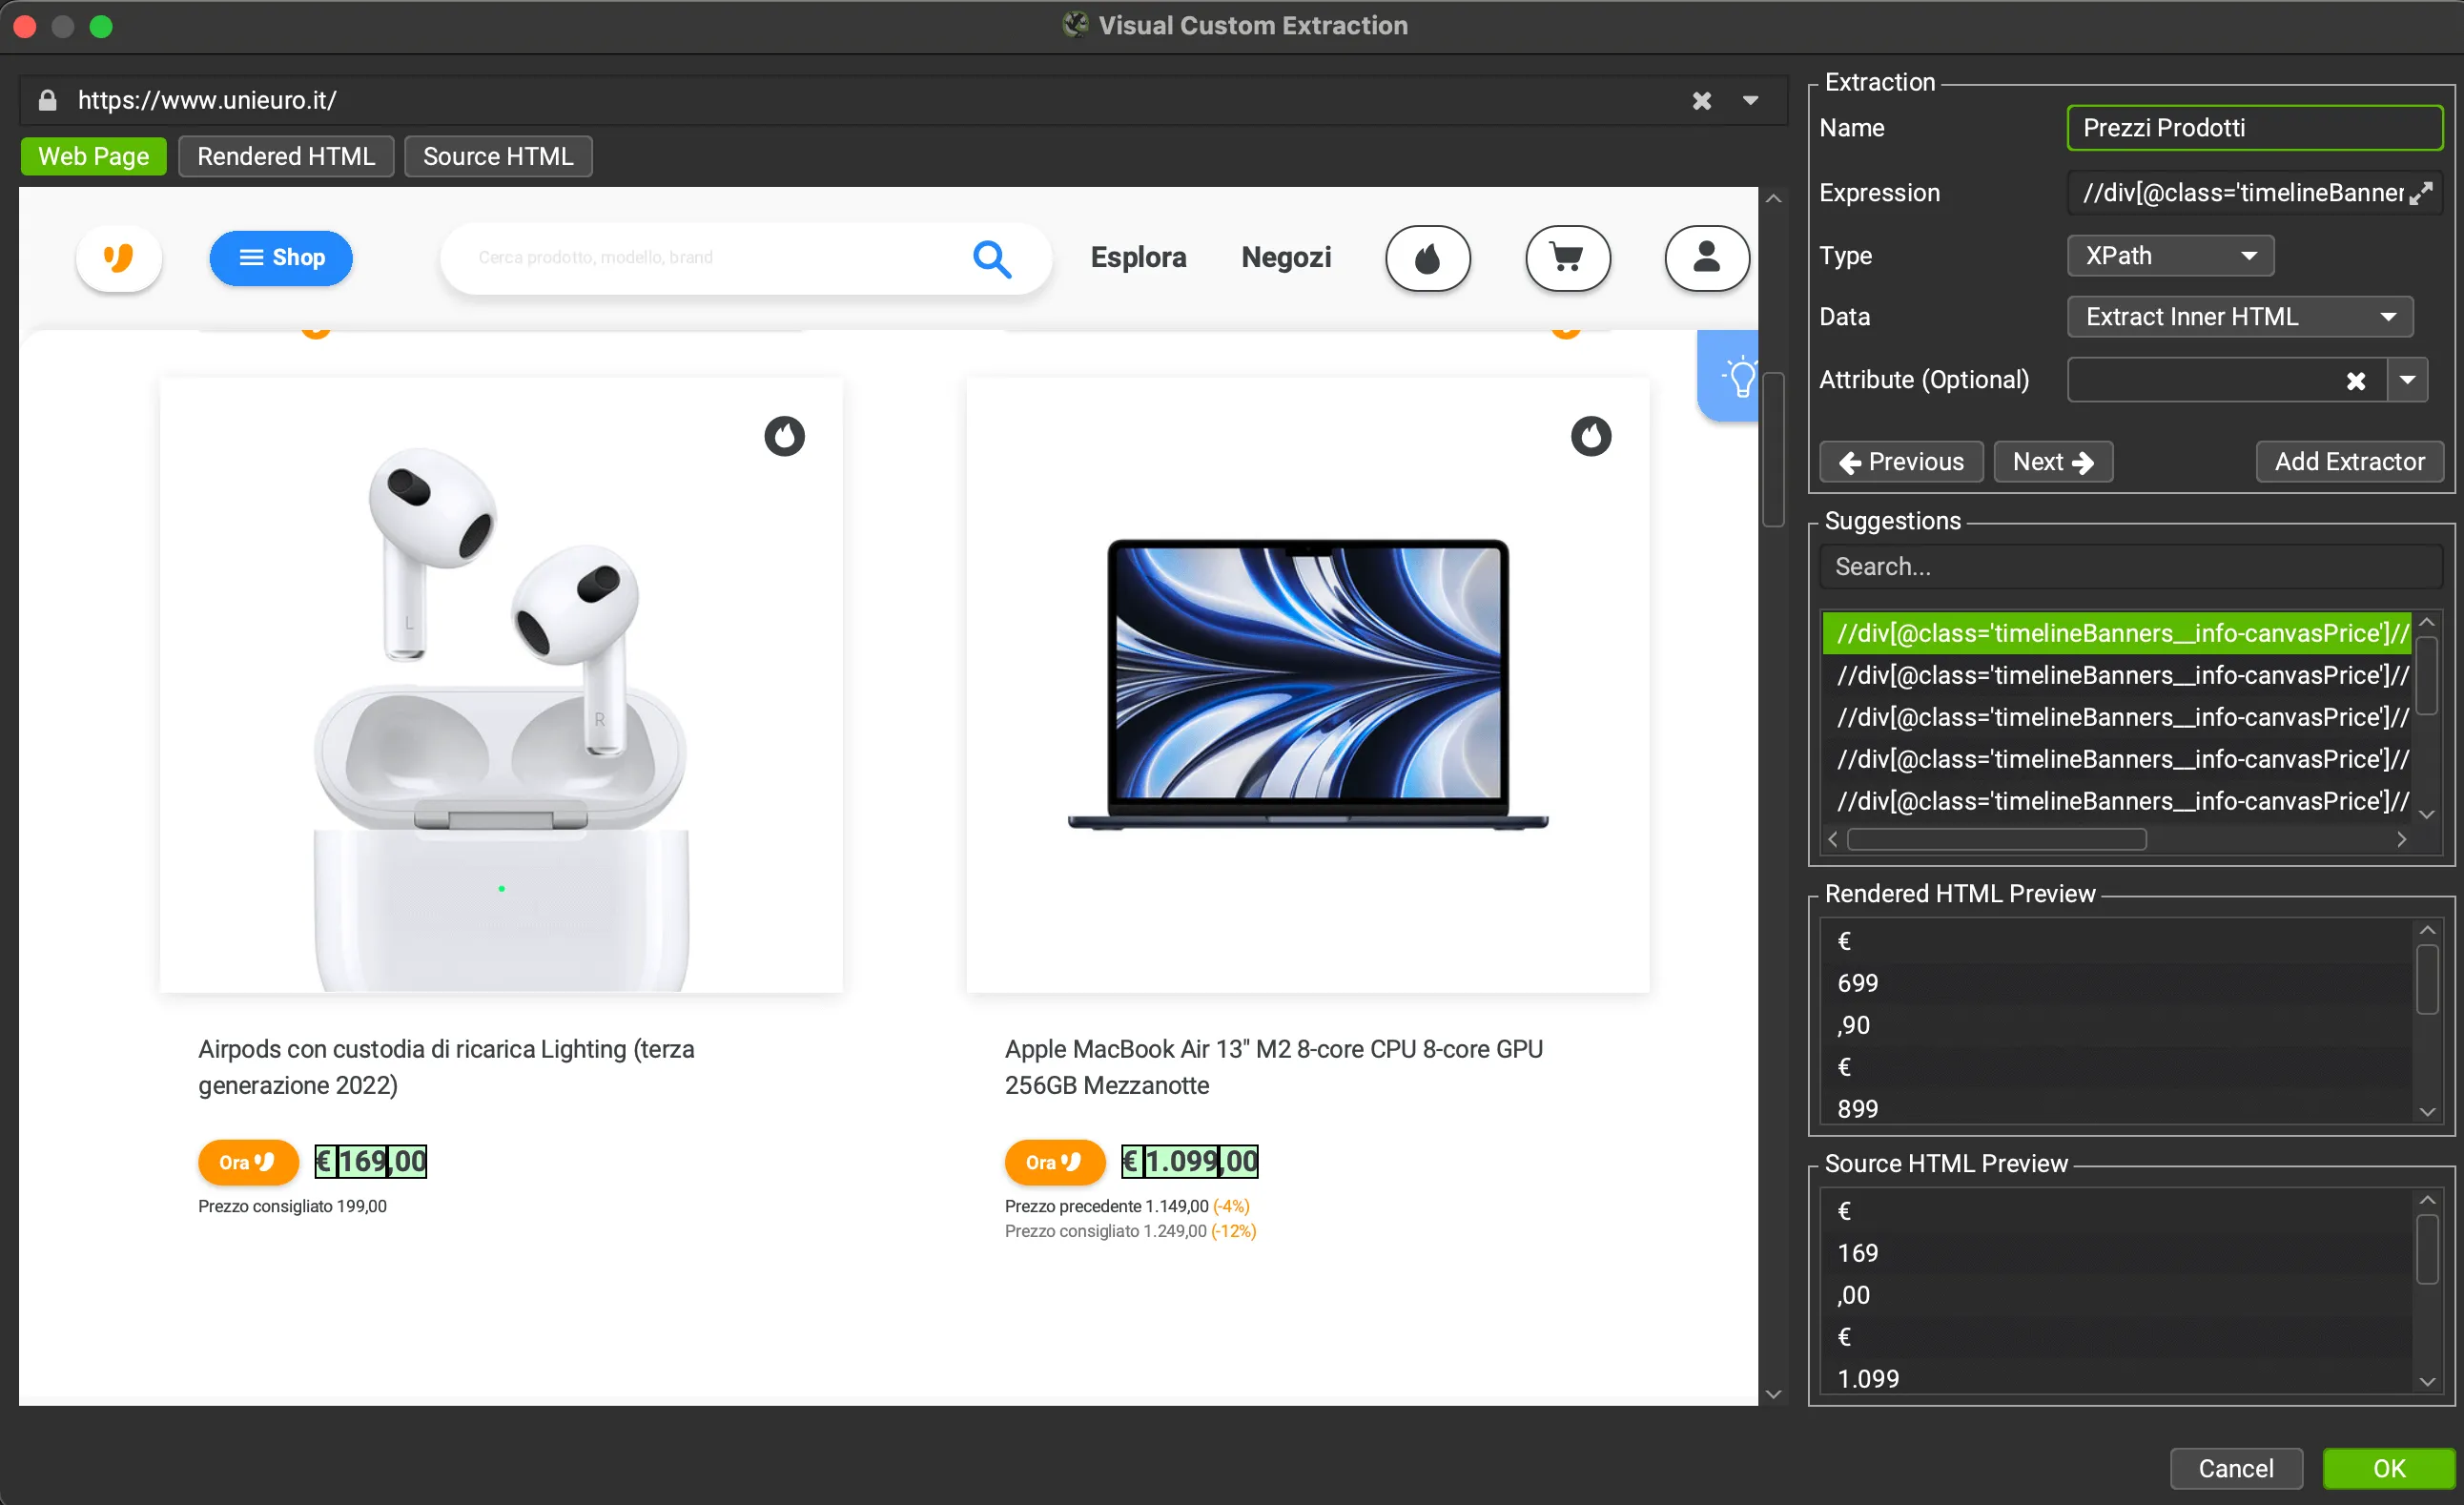This screenshot has width=2464, height=1505.
Task: Click the expand Expression icon
Action: [x=2423, y=193]
